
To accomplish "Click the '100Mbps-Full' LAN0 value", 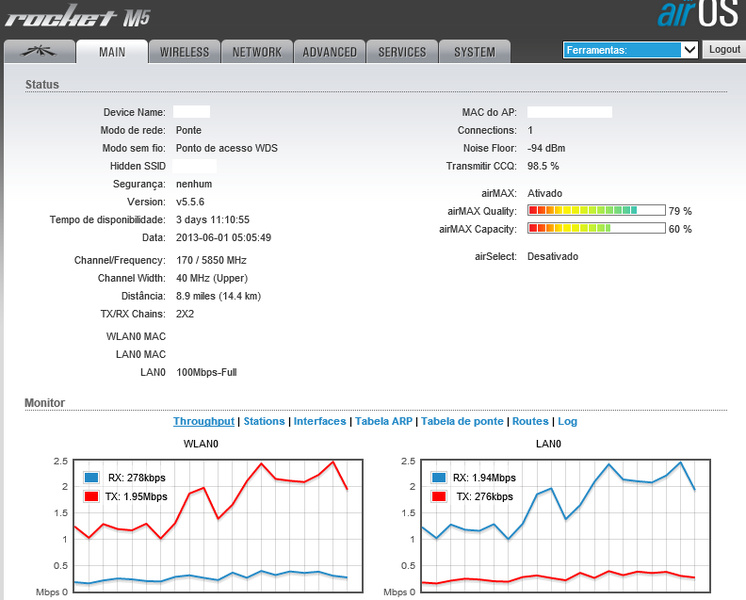I will pyautogui.click(x=206, y=372).
